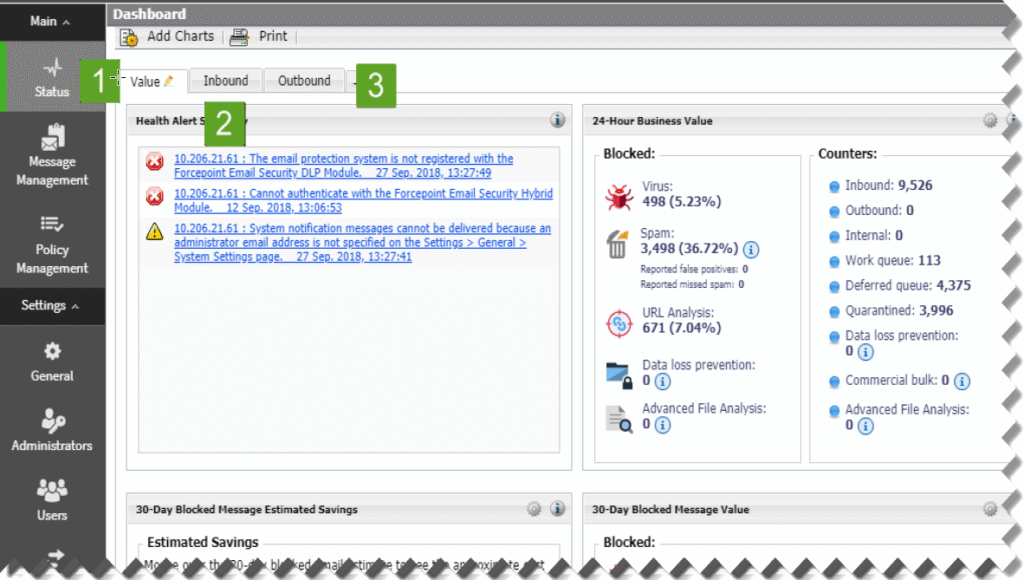Open the Status page in sidebar
The height and width of the screenshot is (580, 1024).
[x=52, y=77]
